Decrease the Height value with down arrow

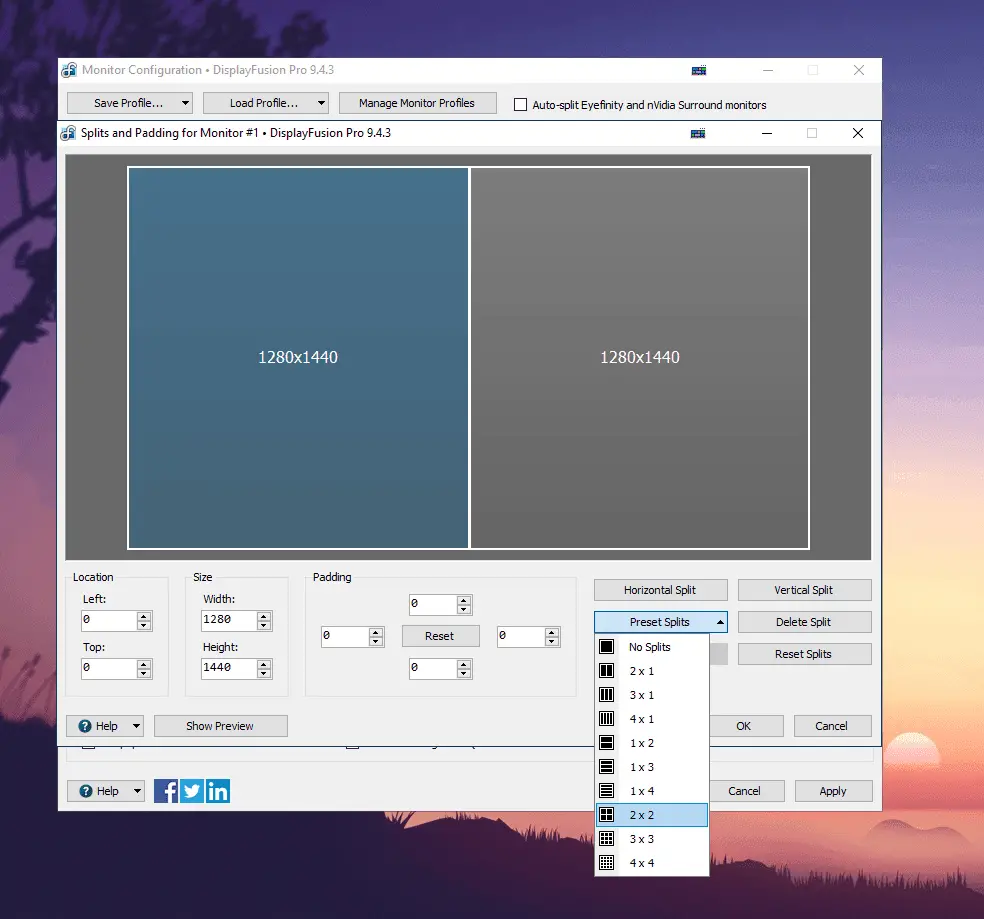click(264, 673)
